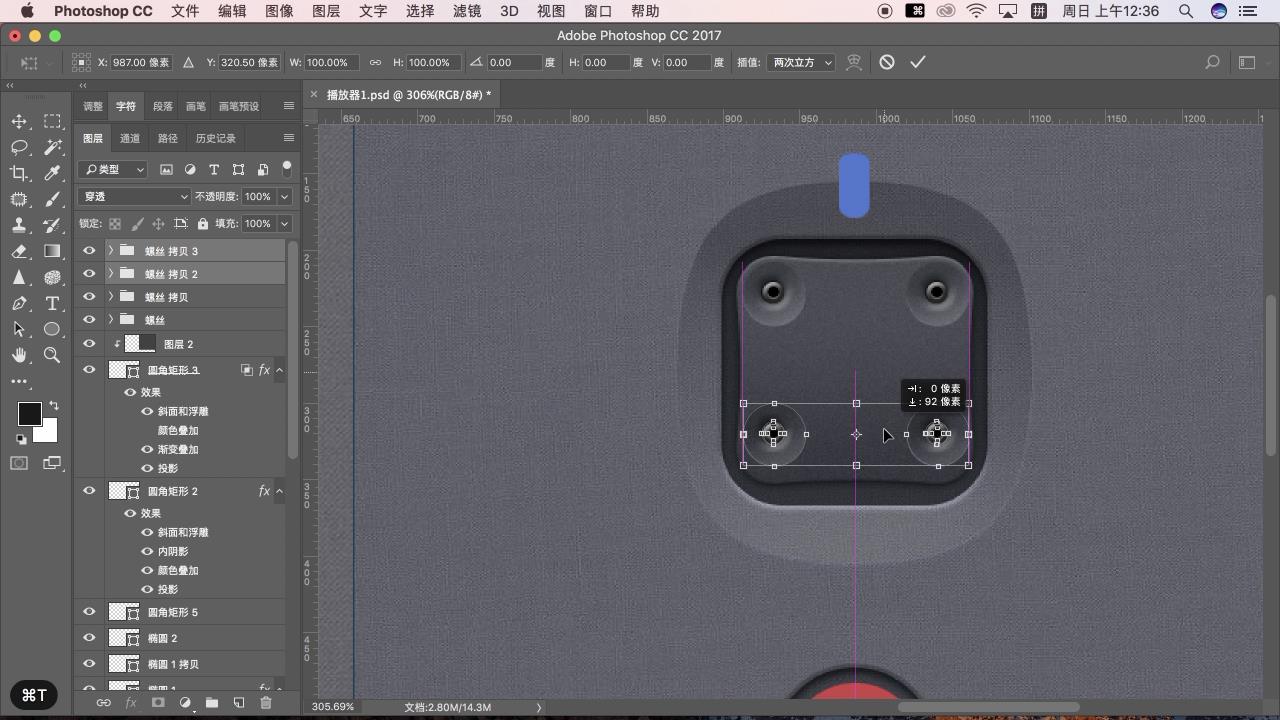Hide the 渐变叠加 effect
This screenshot has width=1280, height=720.
147,450
